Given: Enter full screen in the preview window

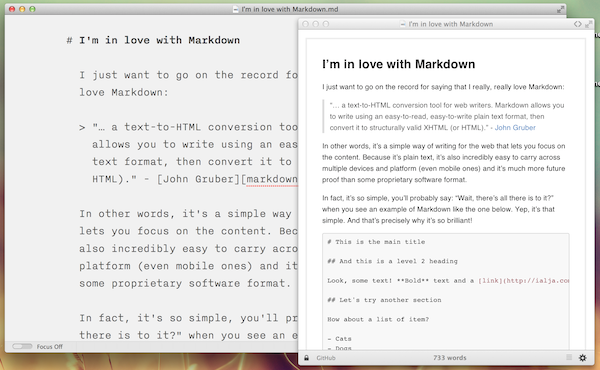Looking at the screenshot, I should (589, 24).
